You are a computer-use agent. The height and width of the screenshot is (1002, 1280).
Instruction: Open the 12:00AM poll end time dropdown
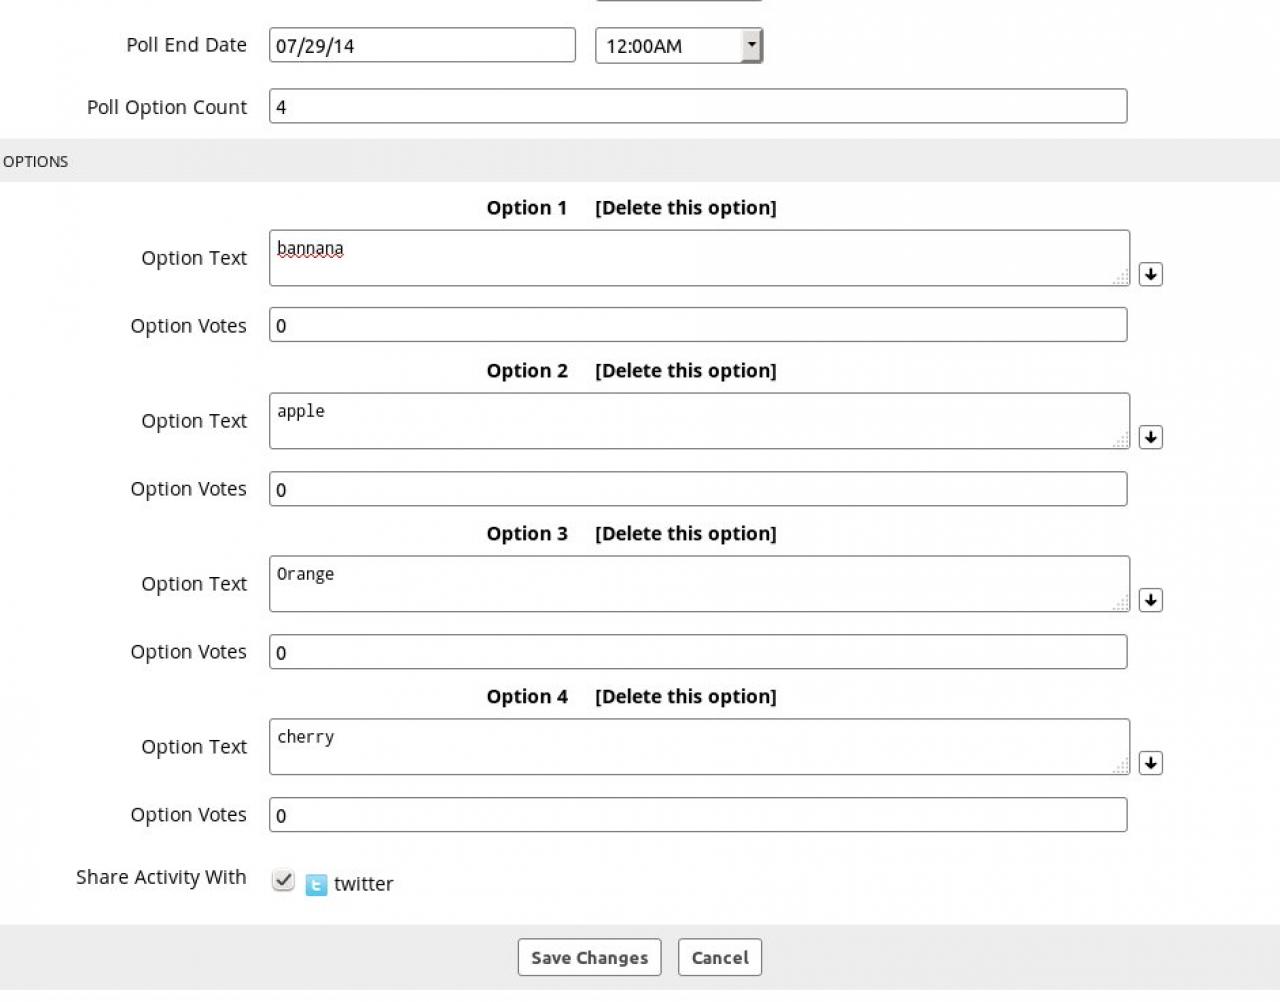[x=751, y=45]
